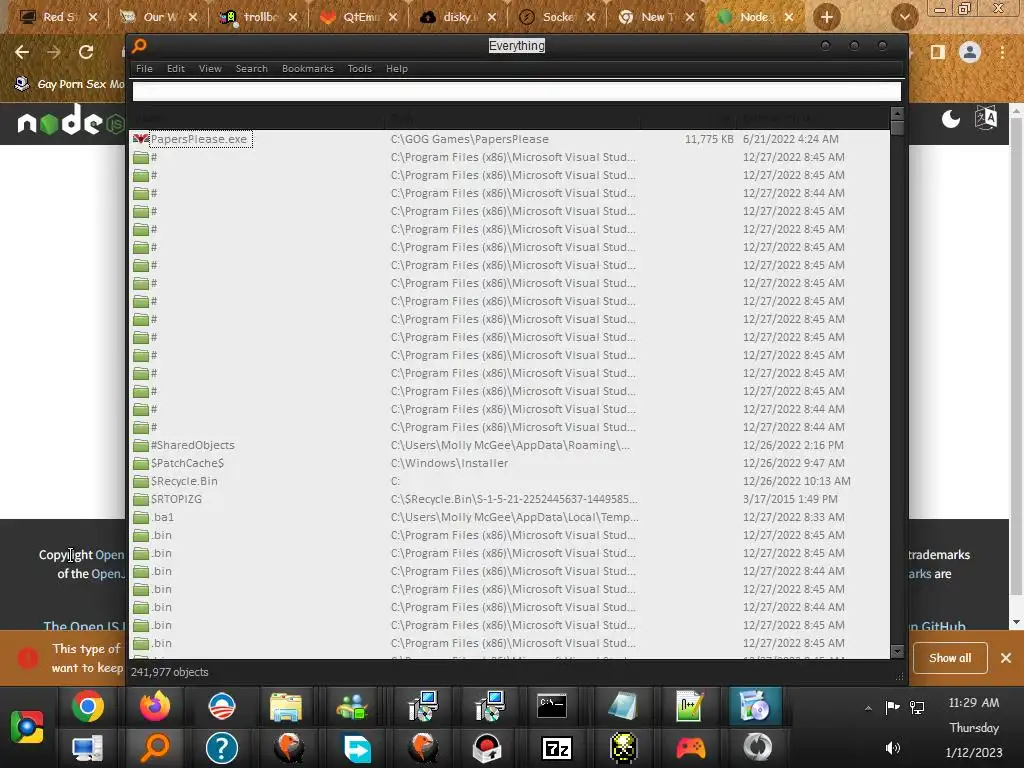This screenshot has width=1024, height=768.
Task: Click the Node.js logo
Action: pyautogui.click(x=71, y=121)
